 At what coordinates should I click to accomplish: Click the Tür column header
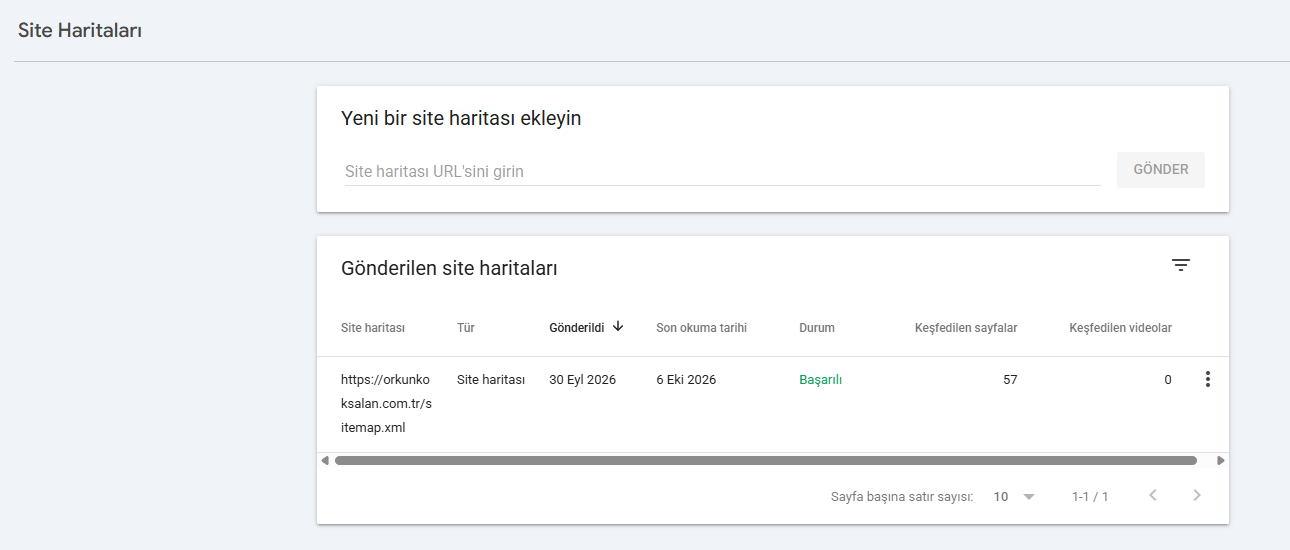coord(465,328)
